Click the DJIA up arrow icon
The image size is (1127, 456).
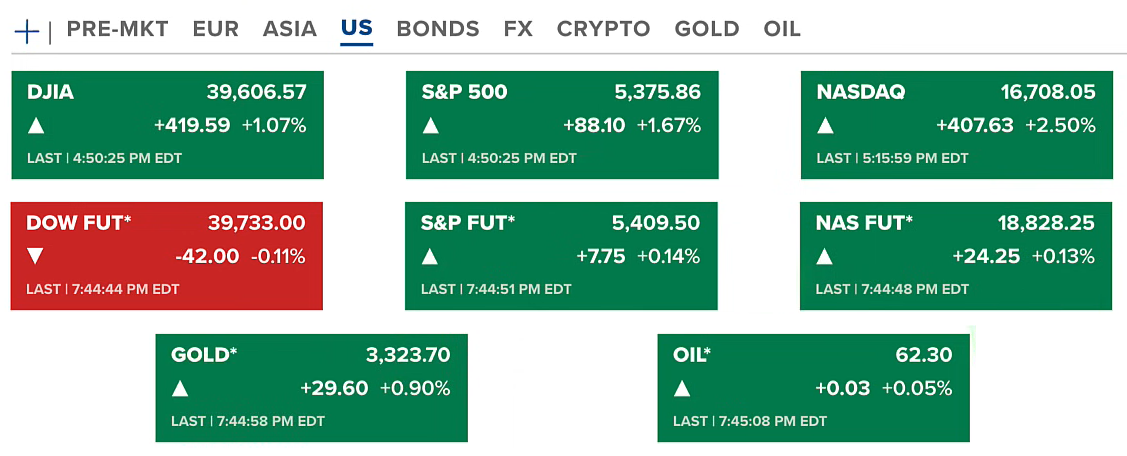coord(36,126)
